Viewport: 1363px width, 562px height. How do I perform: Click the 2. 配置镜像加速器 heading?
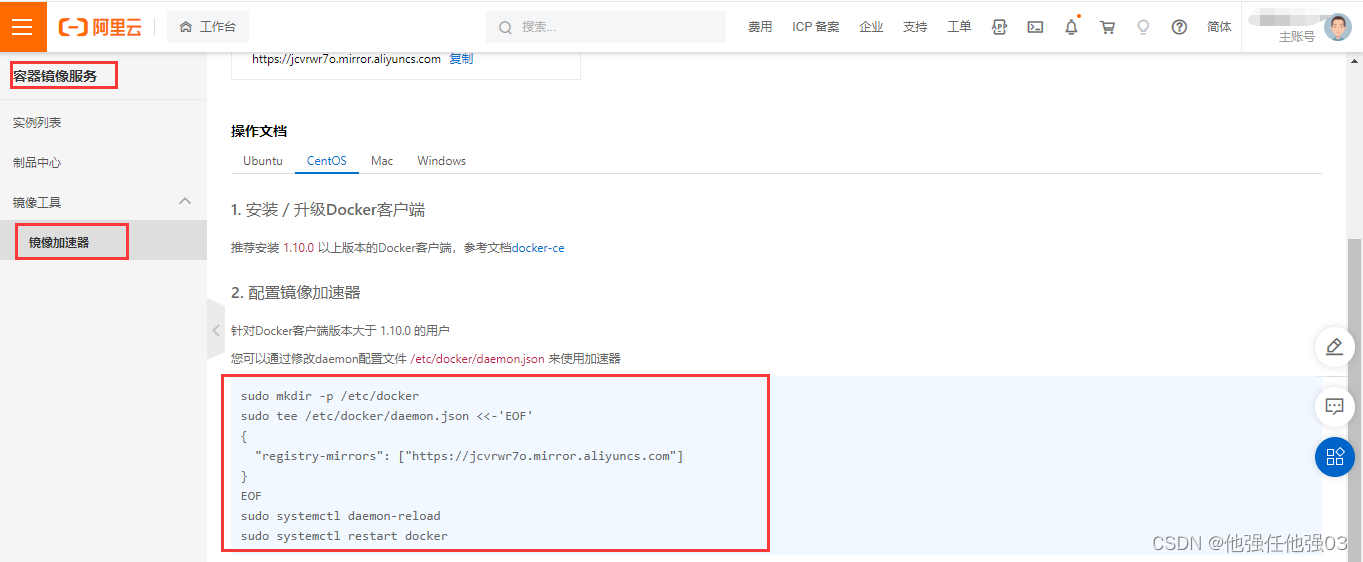(296, 292)
